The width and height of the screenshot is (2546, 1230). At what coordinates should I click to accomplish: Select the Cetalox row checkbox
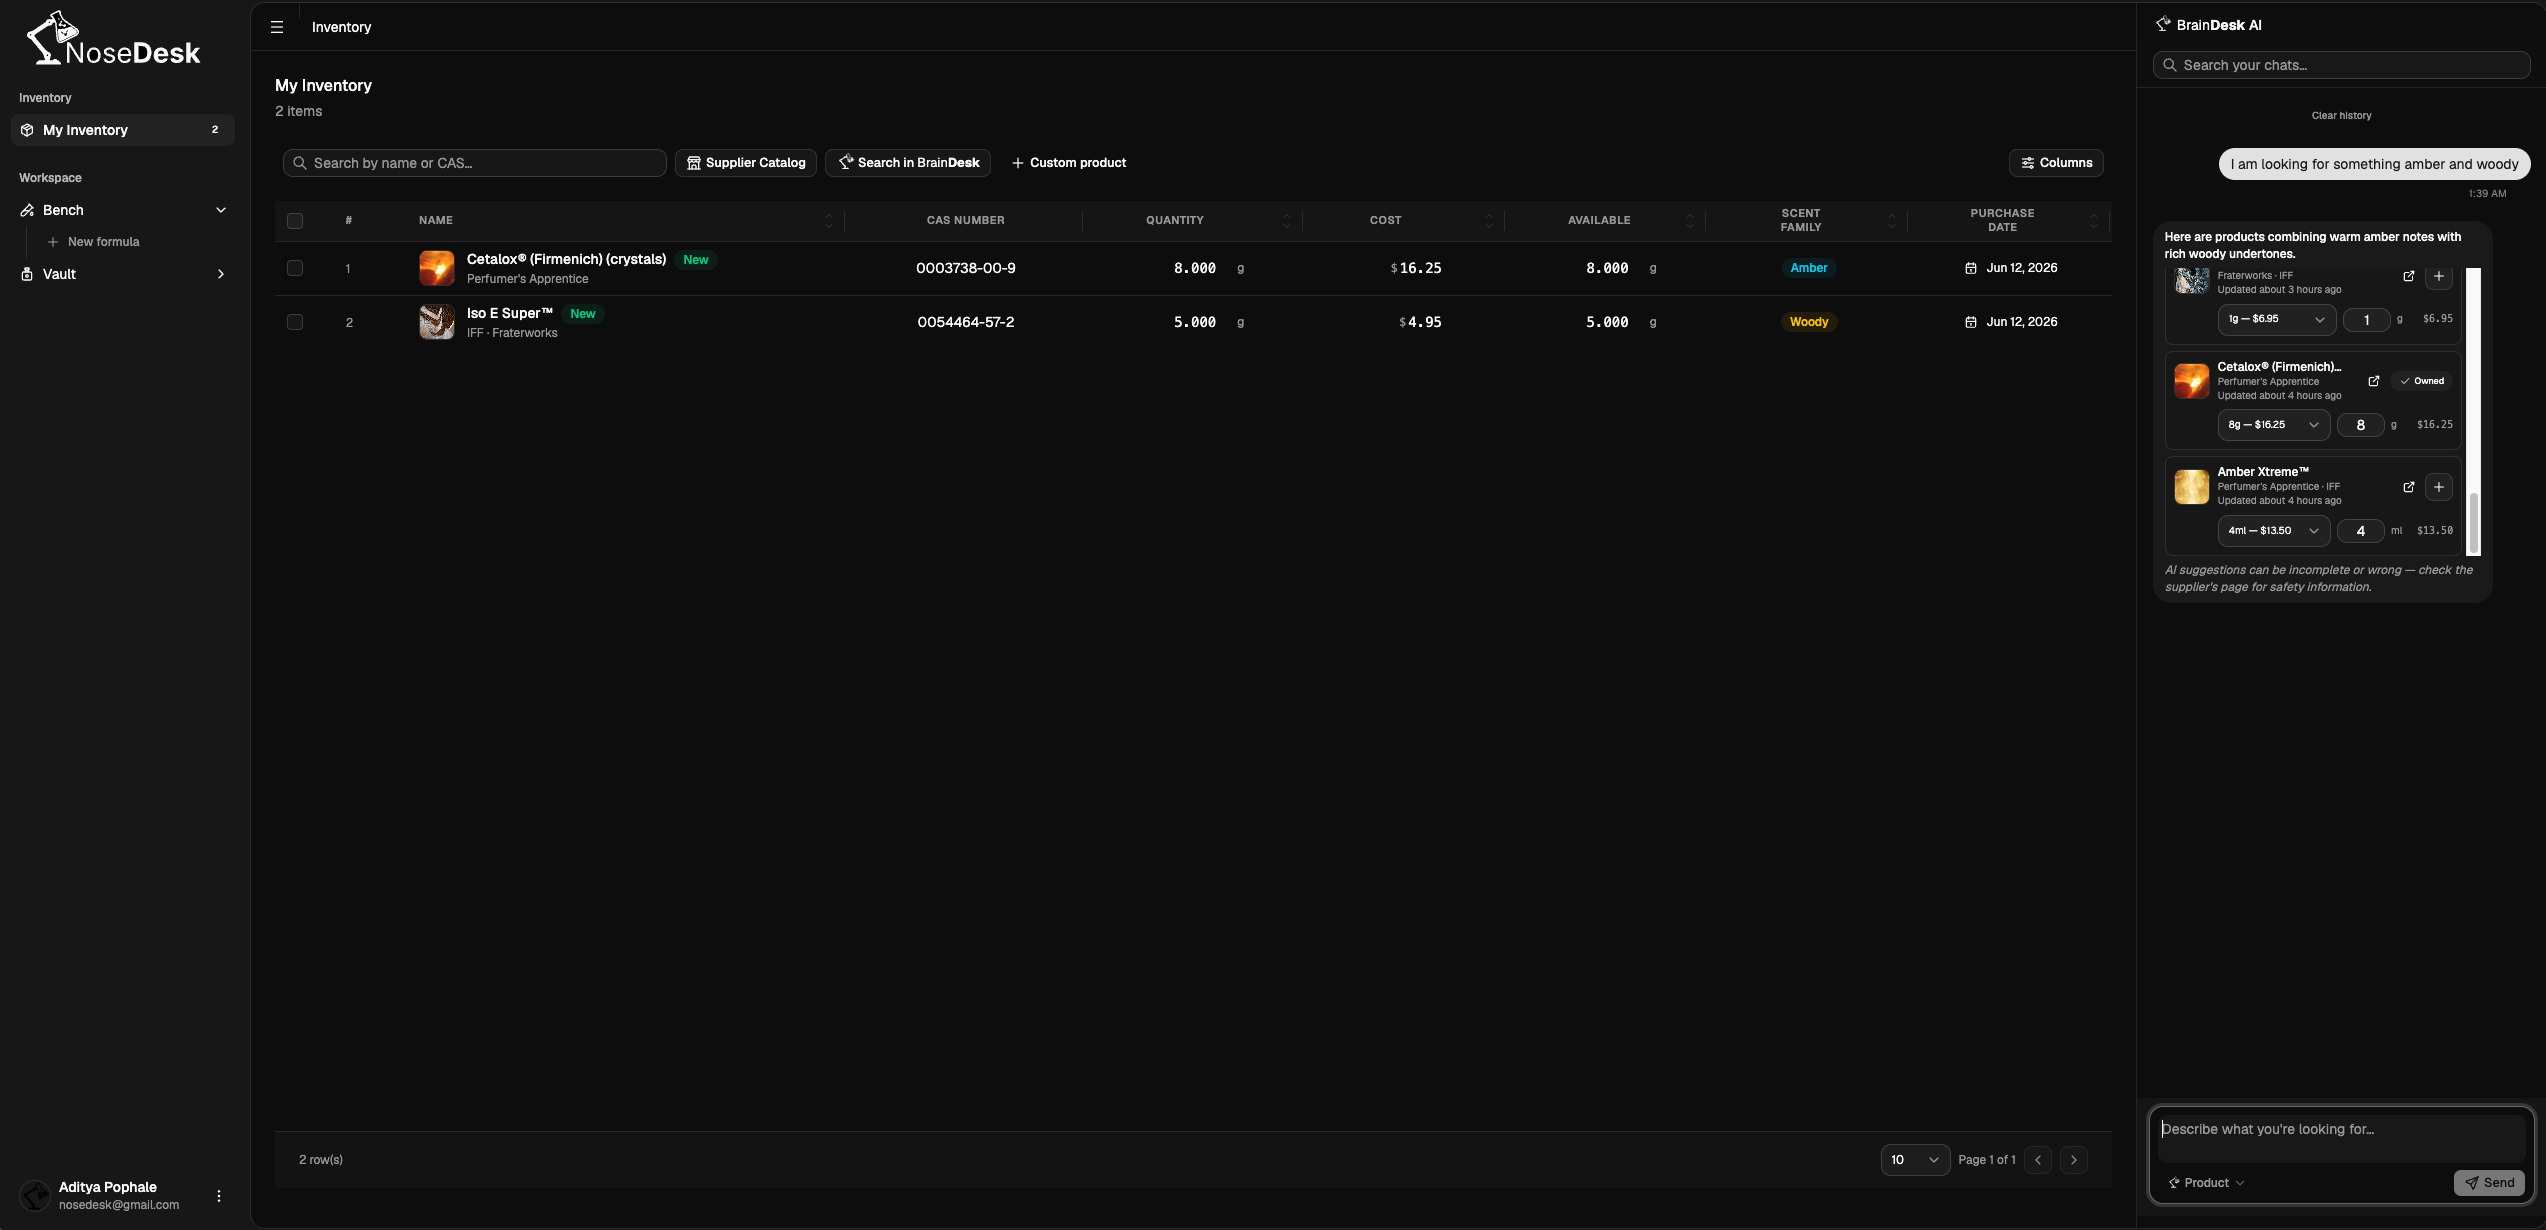click(295, 268)
